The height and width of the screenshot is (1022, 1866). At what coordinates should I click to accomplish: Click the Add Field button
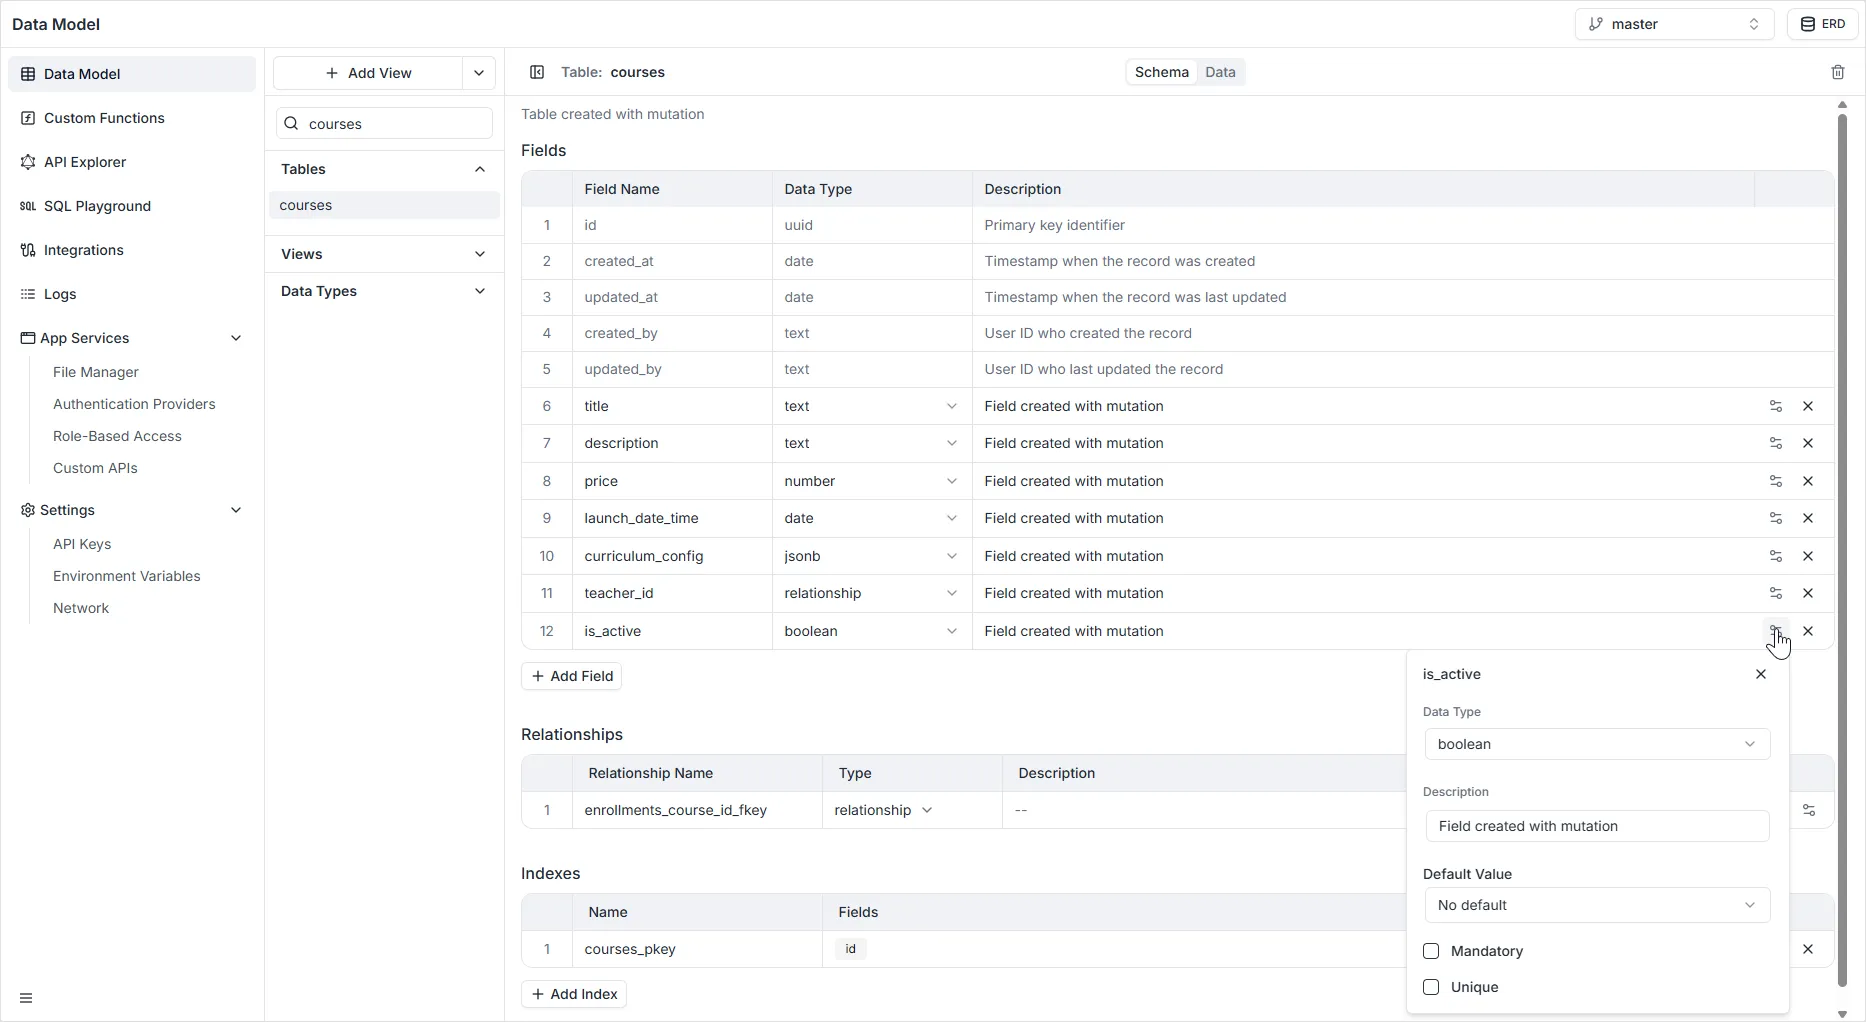[571, 676]
